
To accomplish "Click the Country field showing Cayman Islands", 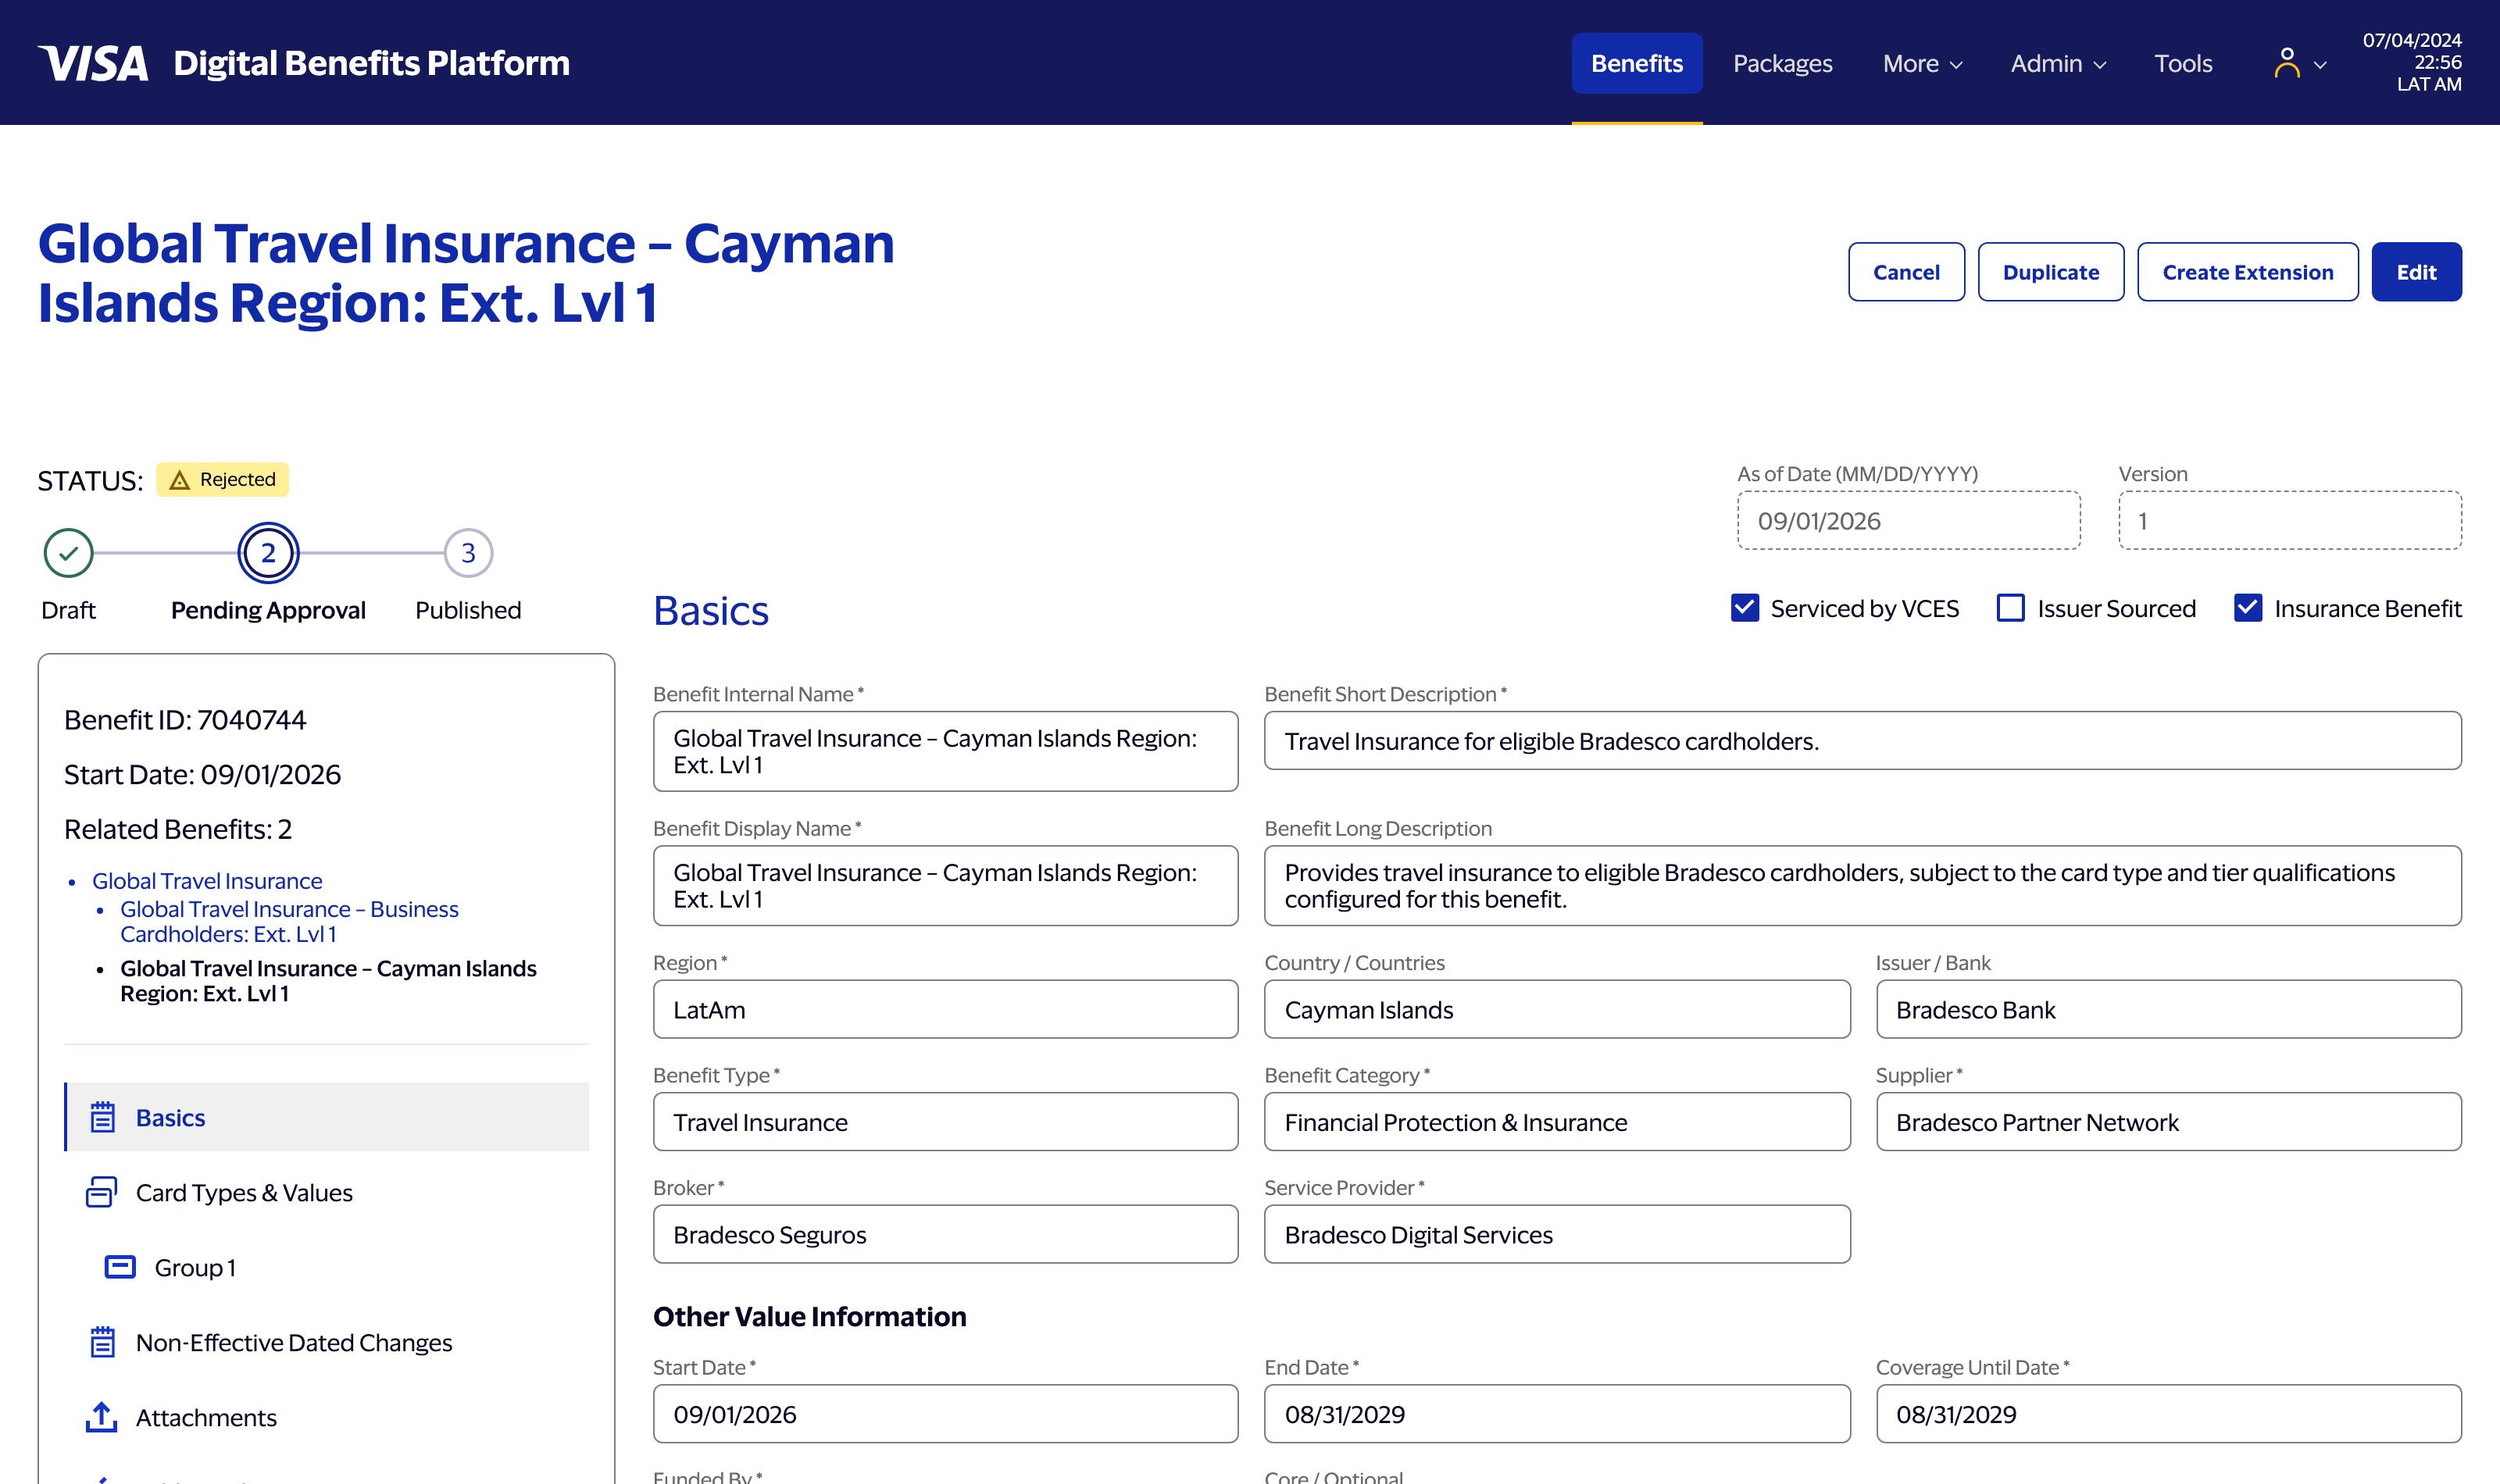I will (1557, 1009).
